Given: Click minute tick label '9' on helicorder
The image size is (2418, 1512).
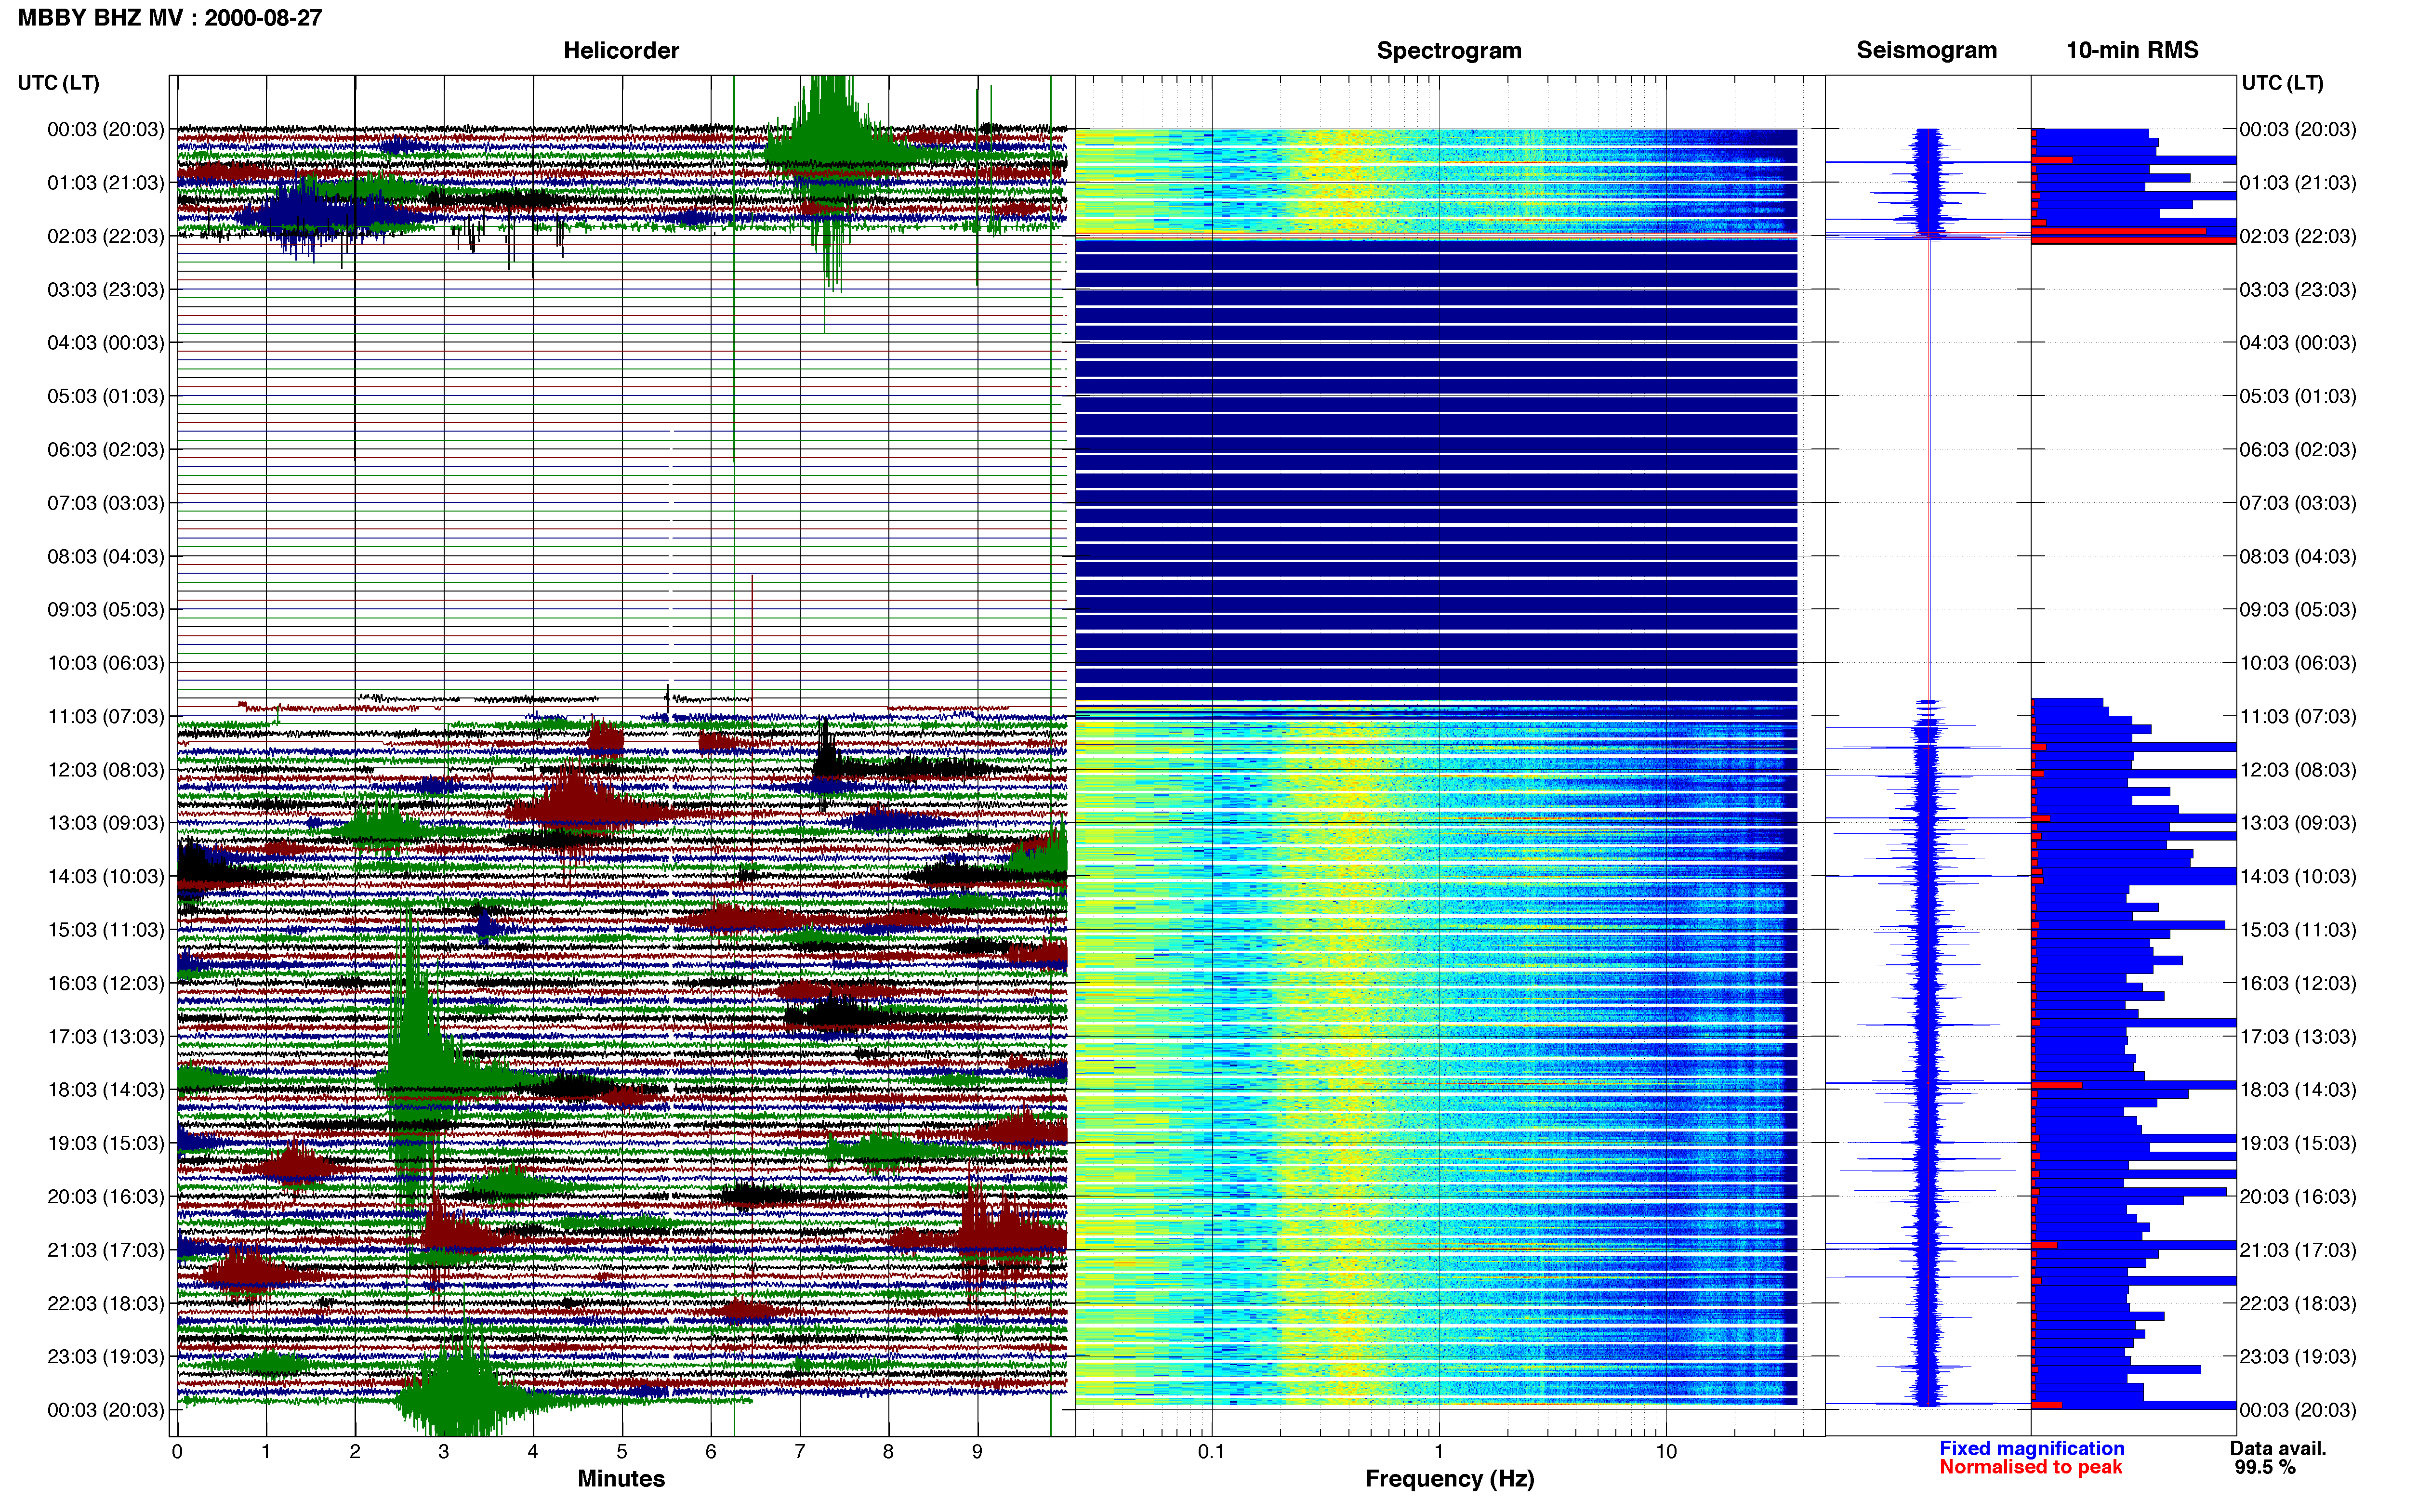Looking at the screenshot, I should tap(977, 1452).
